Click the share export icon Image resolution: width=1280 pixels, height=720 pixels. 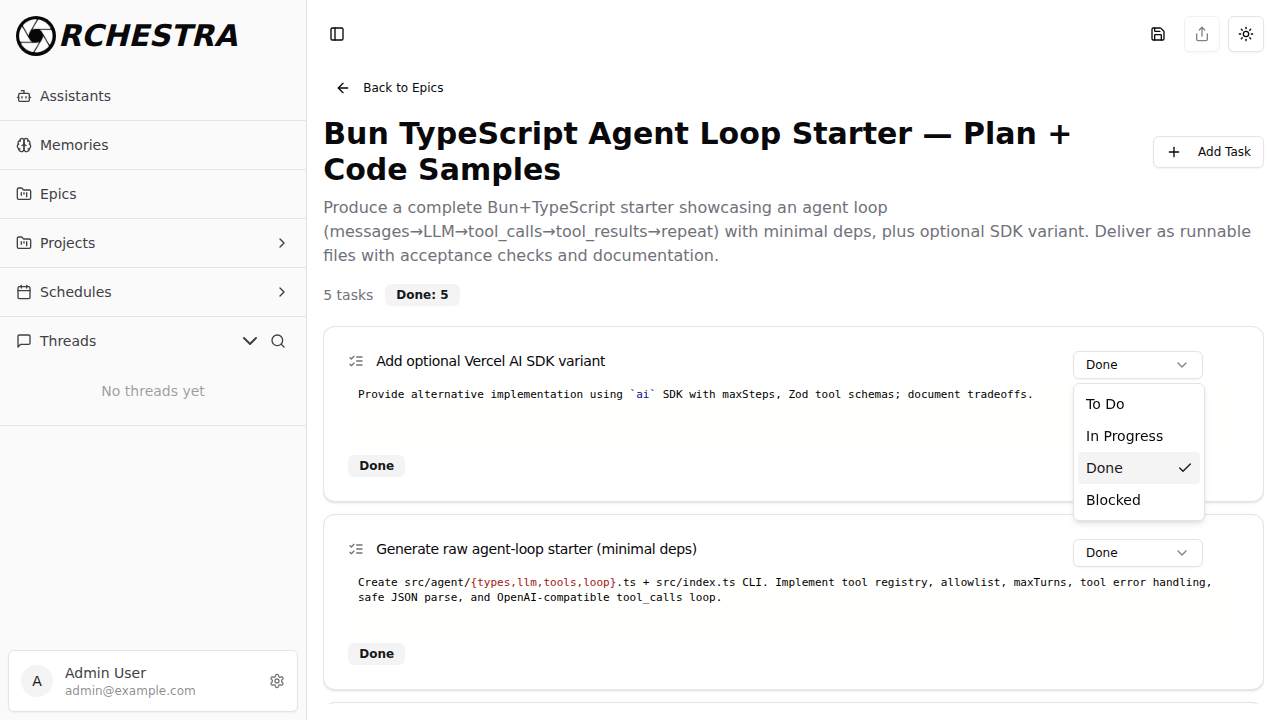pos(1202,34)
